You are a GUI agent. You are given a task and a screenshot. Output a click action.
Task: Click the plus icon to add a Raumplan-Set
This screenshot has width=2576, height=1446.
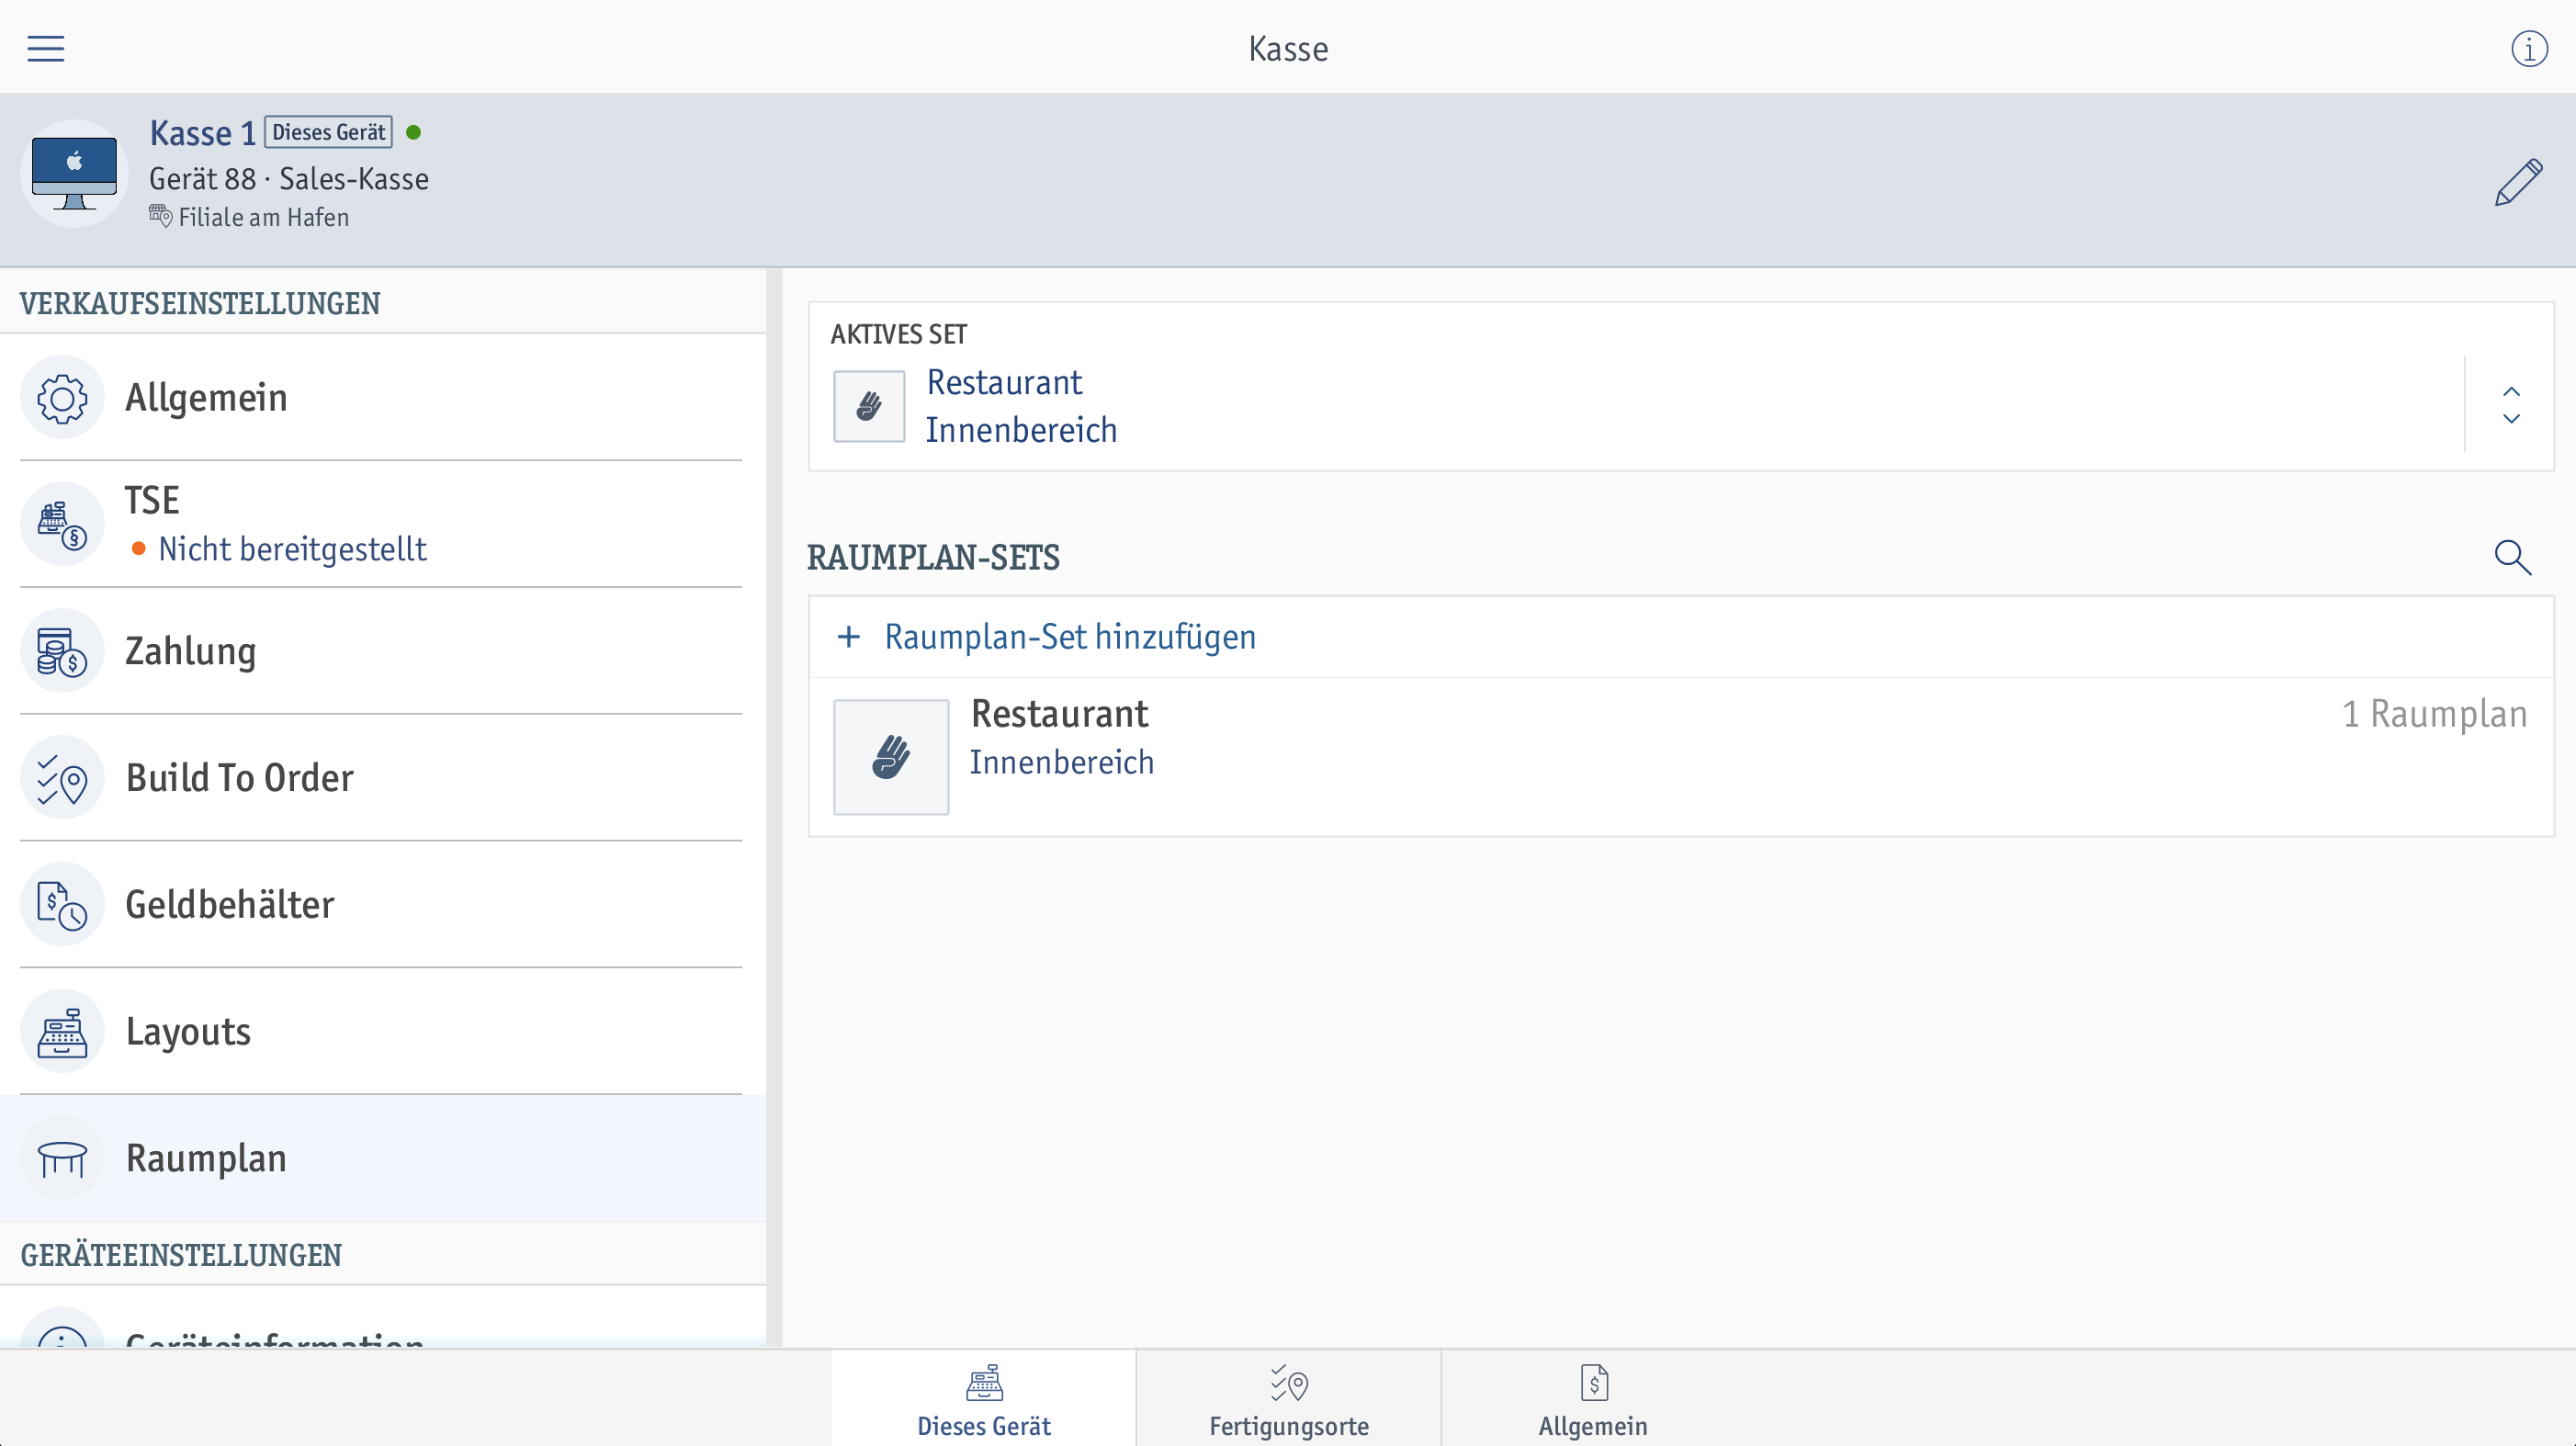click(x=849, y=637)
